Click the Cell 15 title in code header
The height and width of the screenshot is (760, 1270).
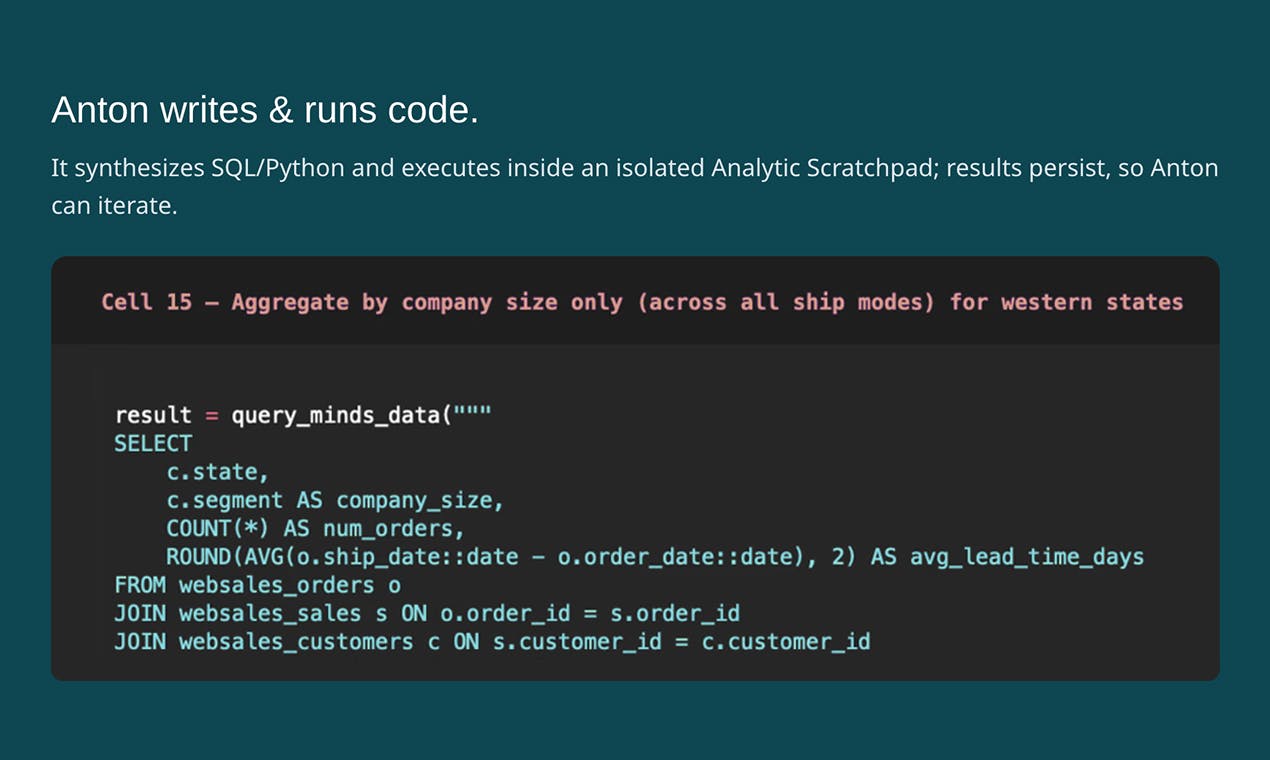tap(642, 302)
